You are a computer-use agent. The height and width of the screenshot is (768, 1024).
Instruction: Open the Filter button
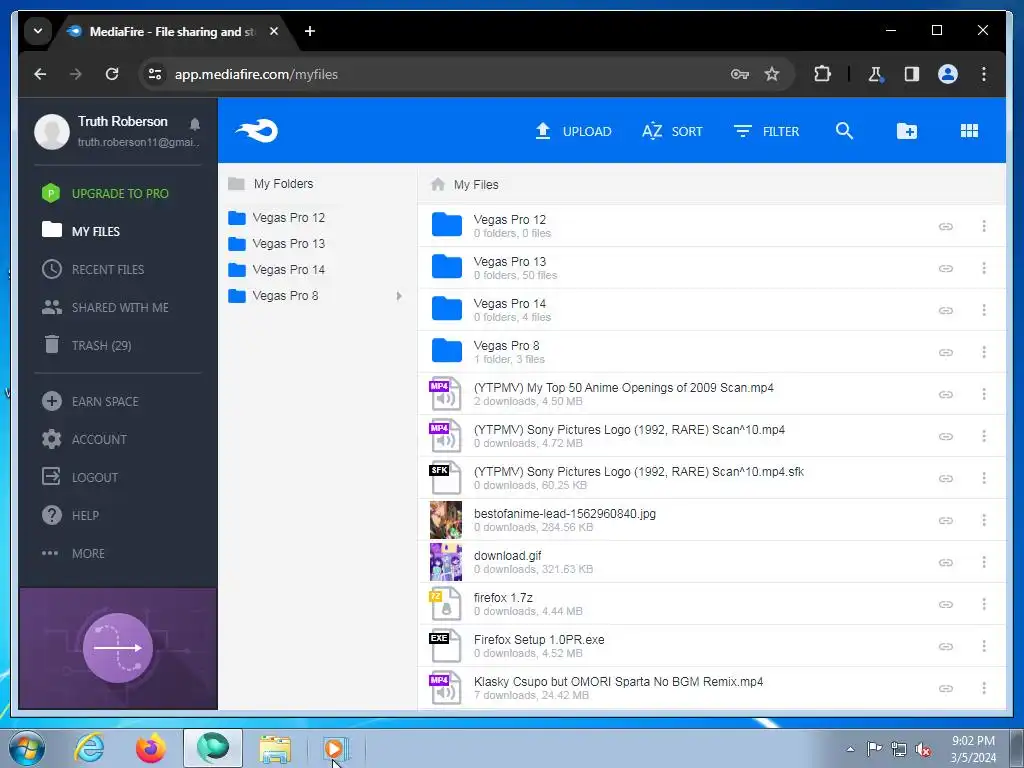(x=767, y=131)
